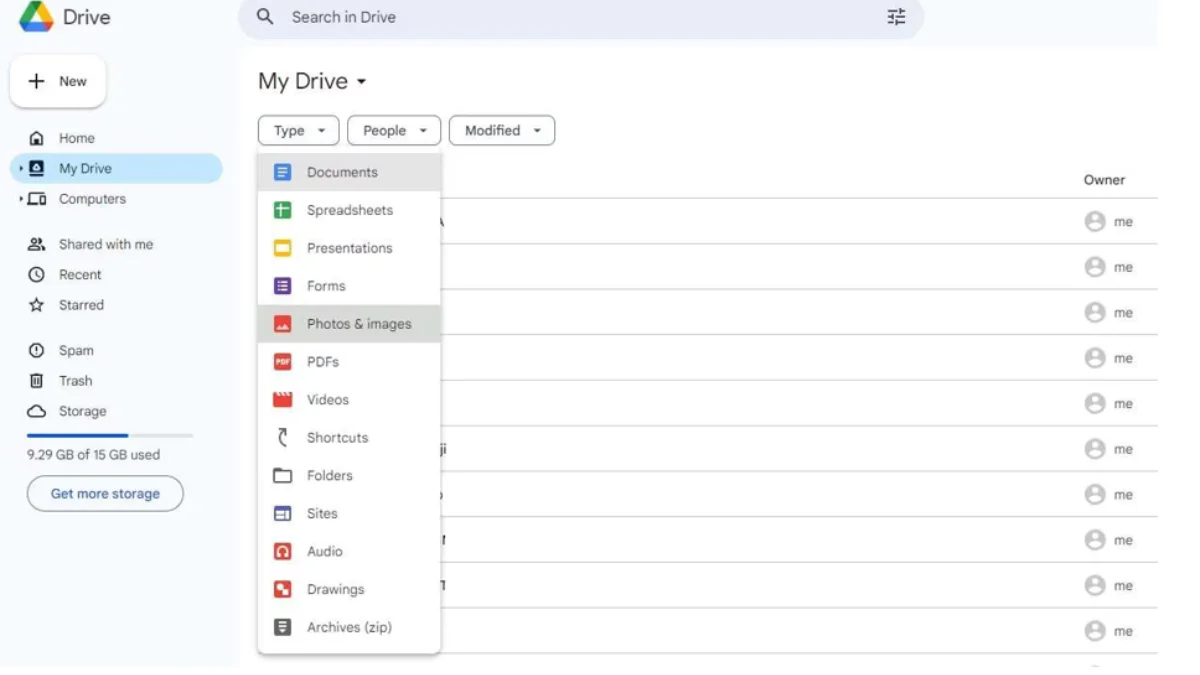
Task: Choose the green Spreadsheets icon
Action: tap(283, 210)
